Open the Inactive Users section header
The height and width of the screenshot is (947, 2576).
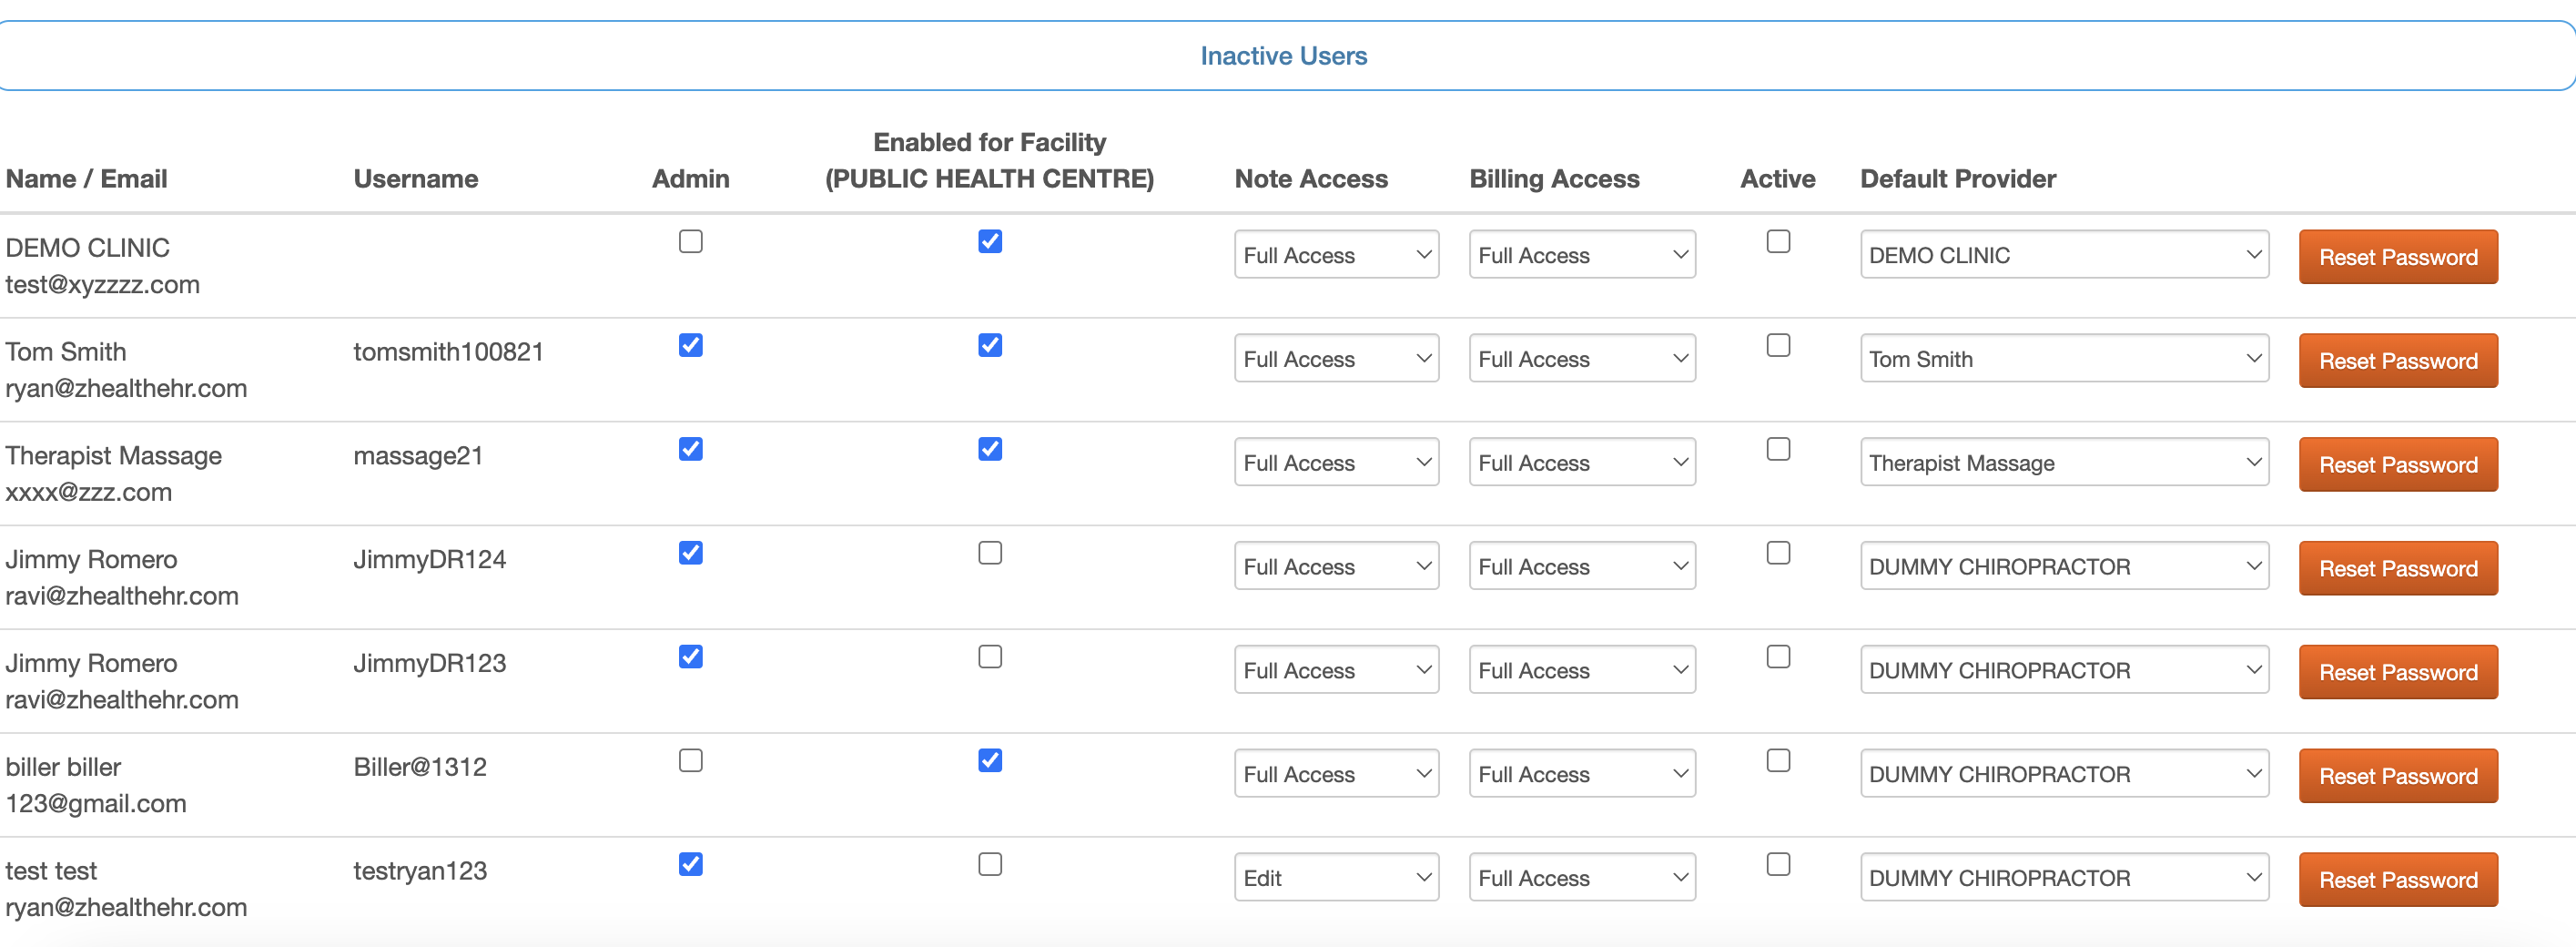pyautogui.click(x=1284, y=56)
